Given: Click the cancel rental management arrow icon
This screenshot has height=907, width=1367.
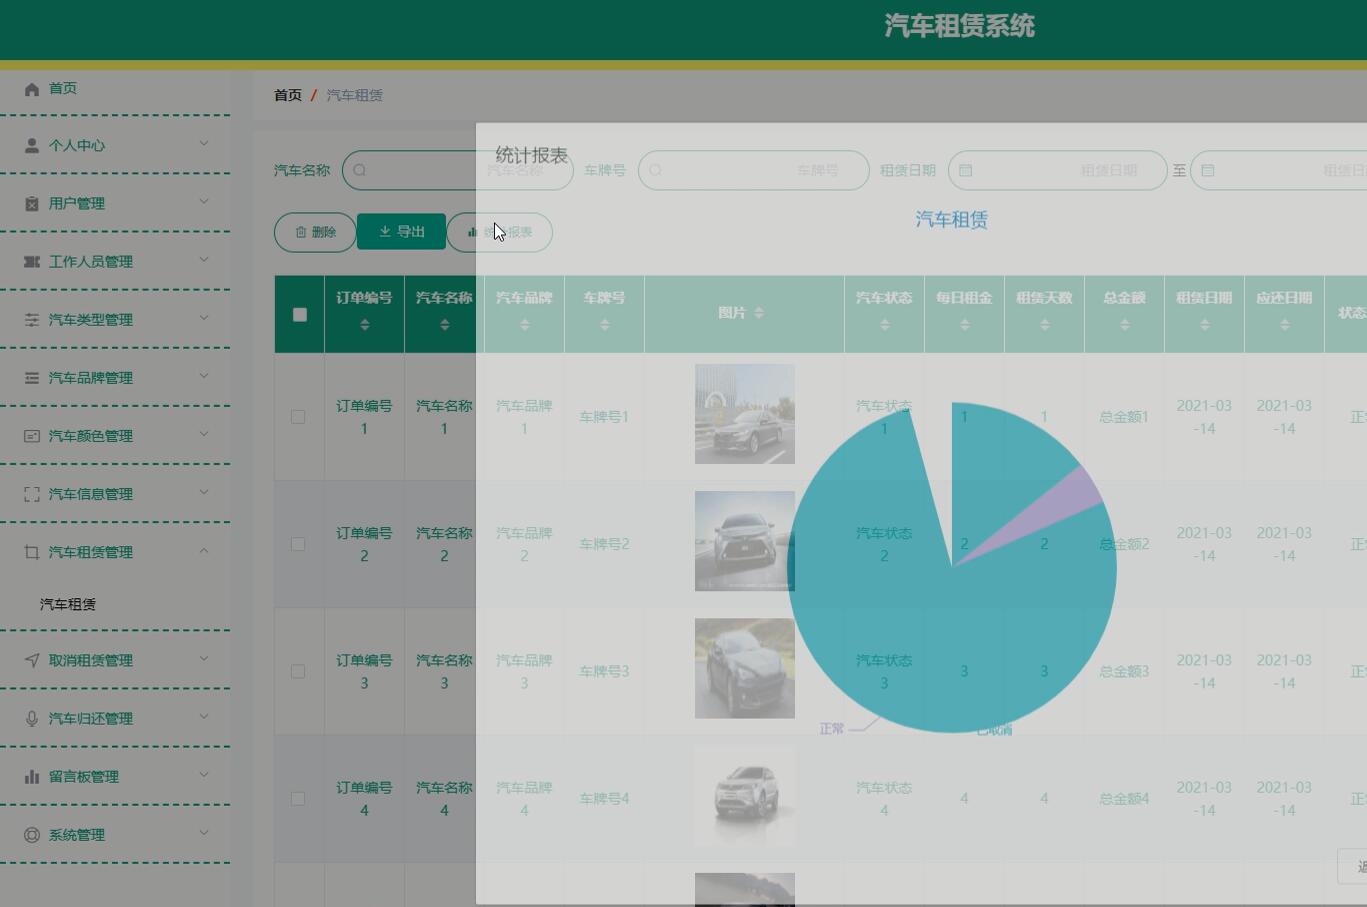Looking at the screenshot, I should [32, 660].
